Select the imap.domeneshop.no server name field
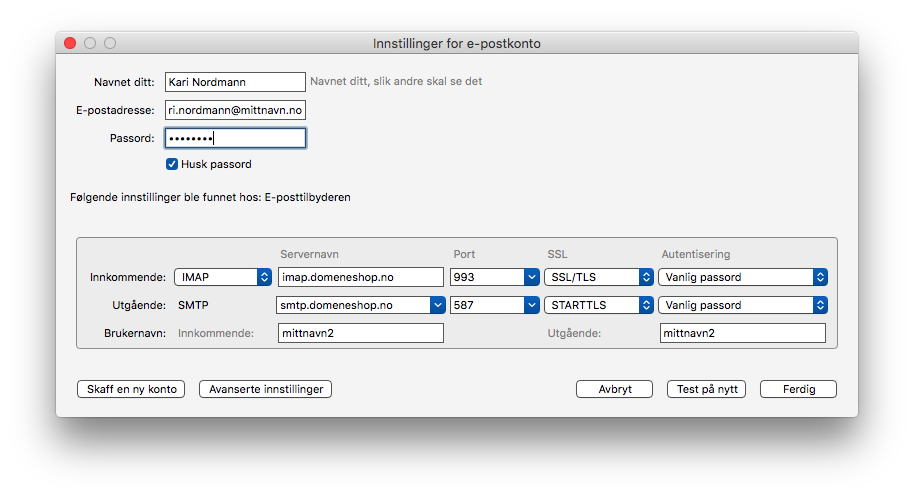This screenshot has width=914, height=497. (x=361, y=277)
